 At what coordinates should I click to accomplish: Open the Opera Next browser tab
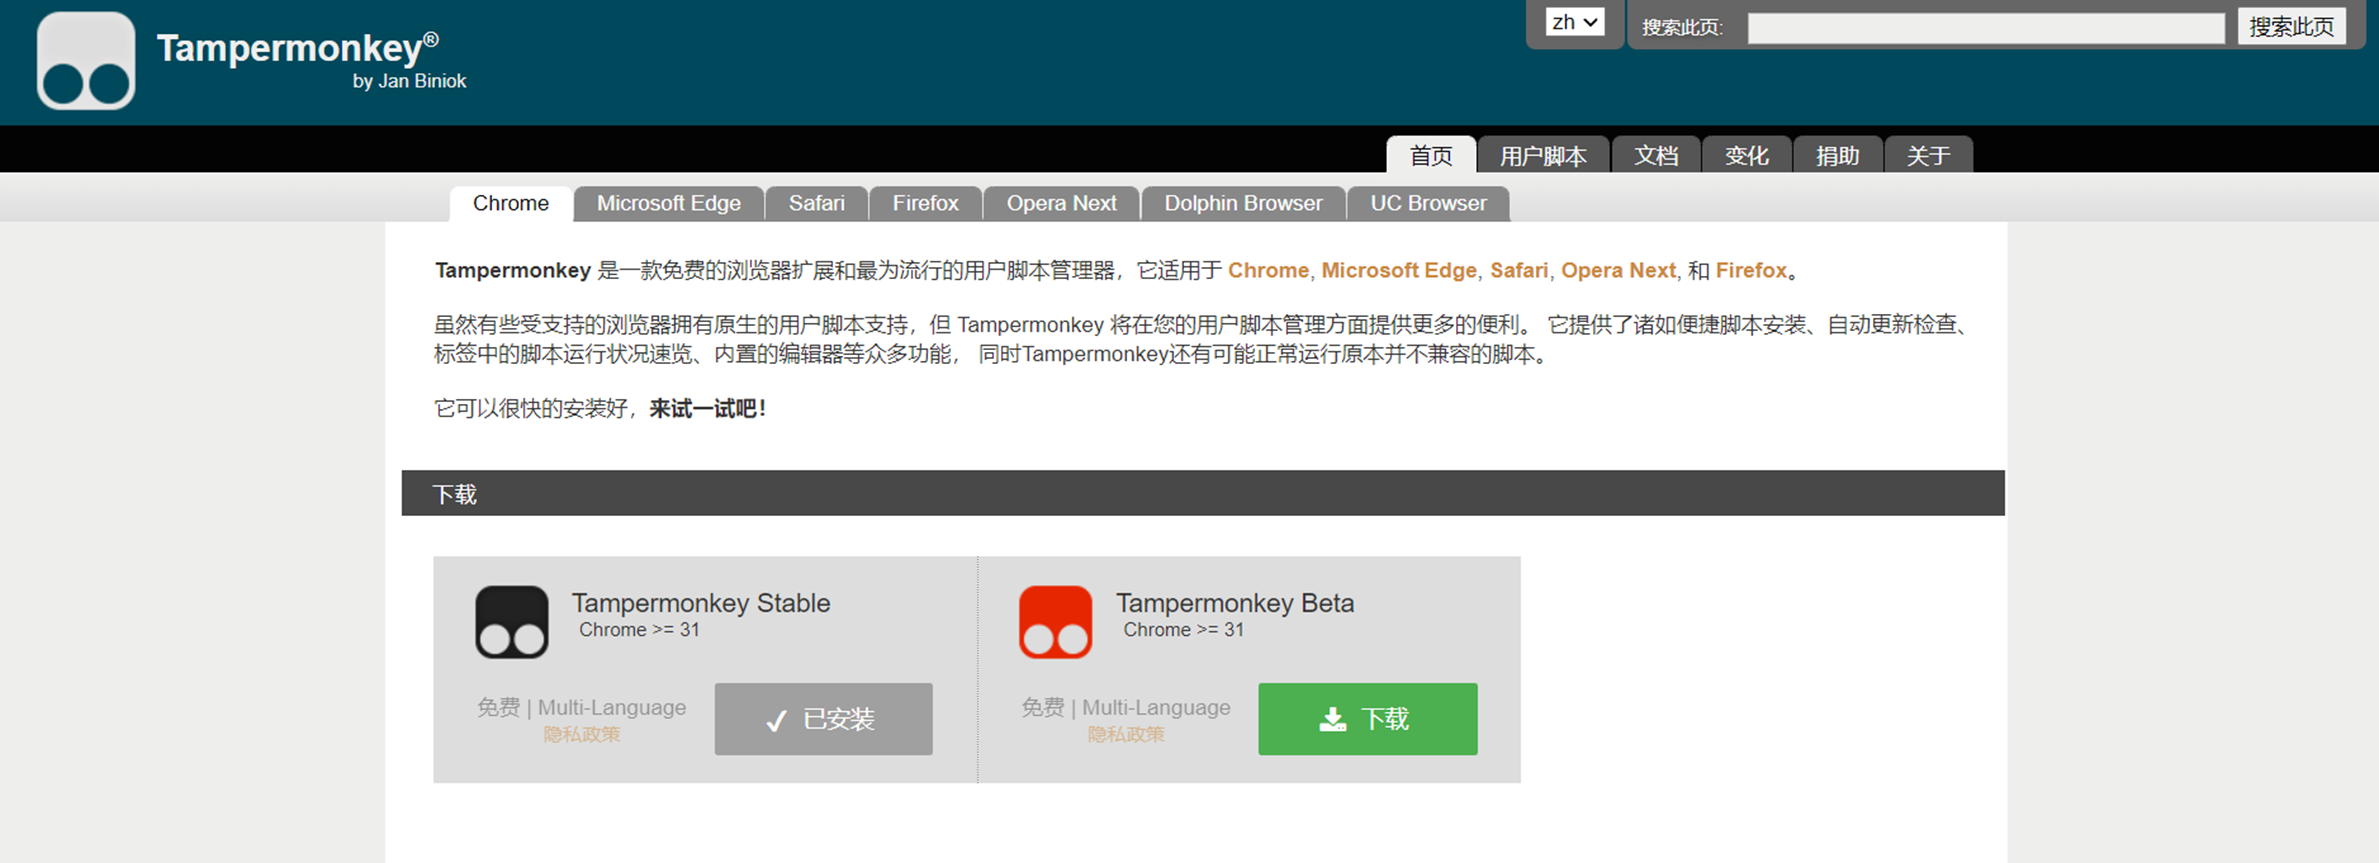[1061, 204]
